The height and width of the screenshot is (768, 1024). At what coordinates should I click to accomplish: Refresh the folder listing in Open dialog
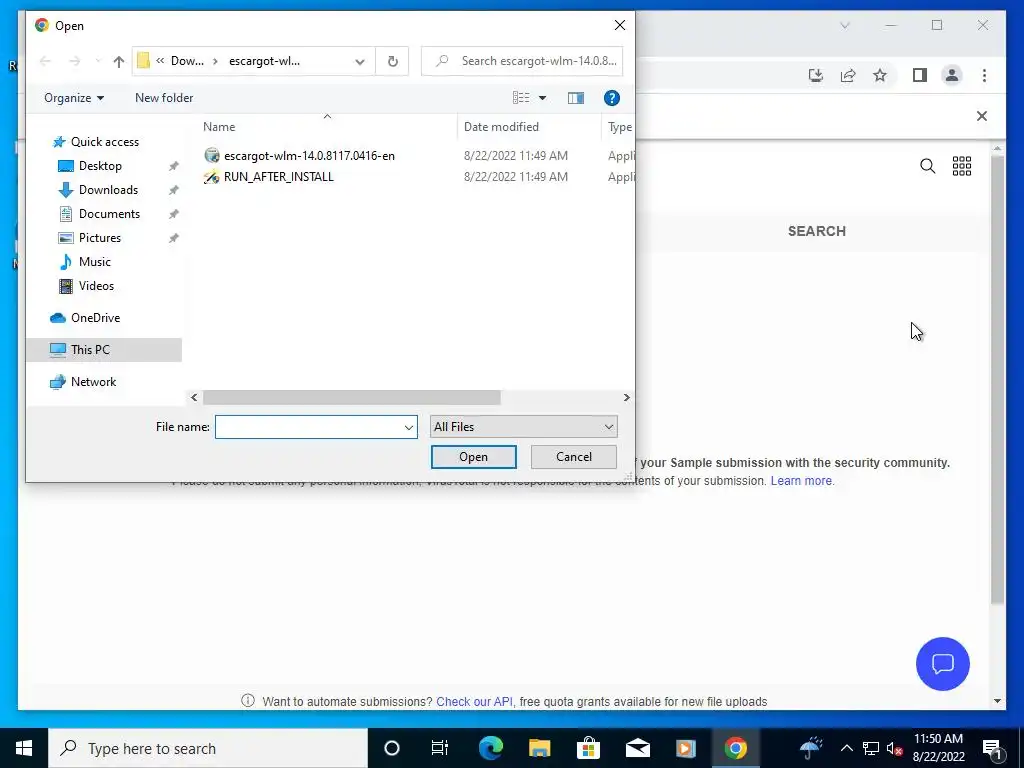392,61
